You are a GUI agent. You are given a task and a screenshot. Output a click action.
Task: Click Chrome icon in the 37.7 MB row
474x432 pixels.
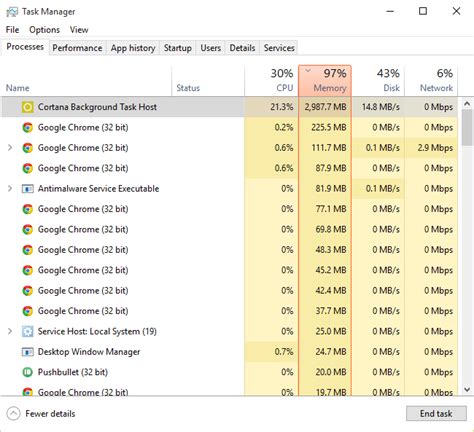pyautogui.click(x=27, y=311)
